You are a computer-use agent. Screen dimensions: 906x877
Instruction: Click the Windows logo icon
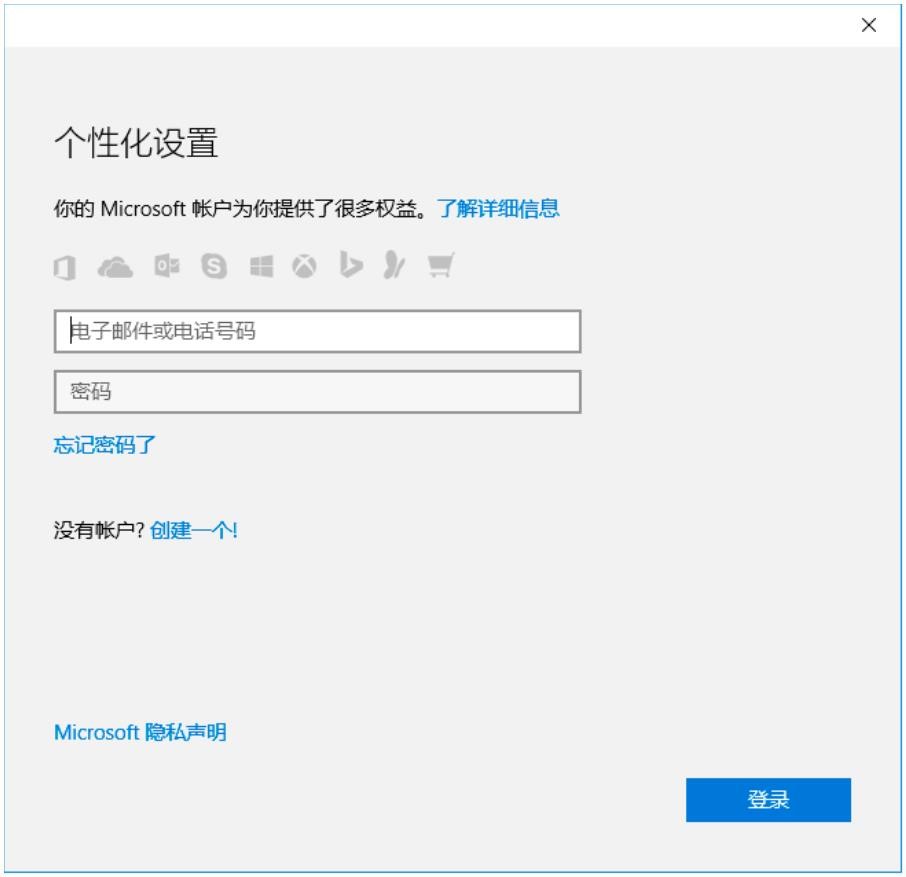(261, 267)
